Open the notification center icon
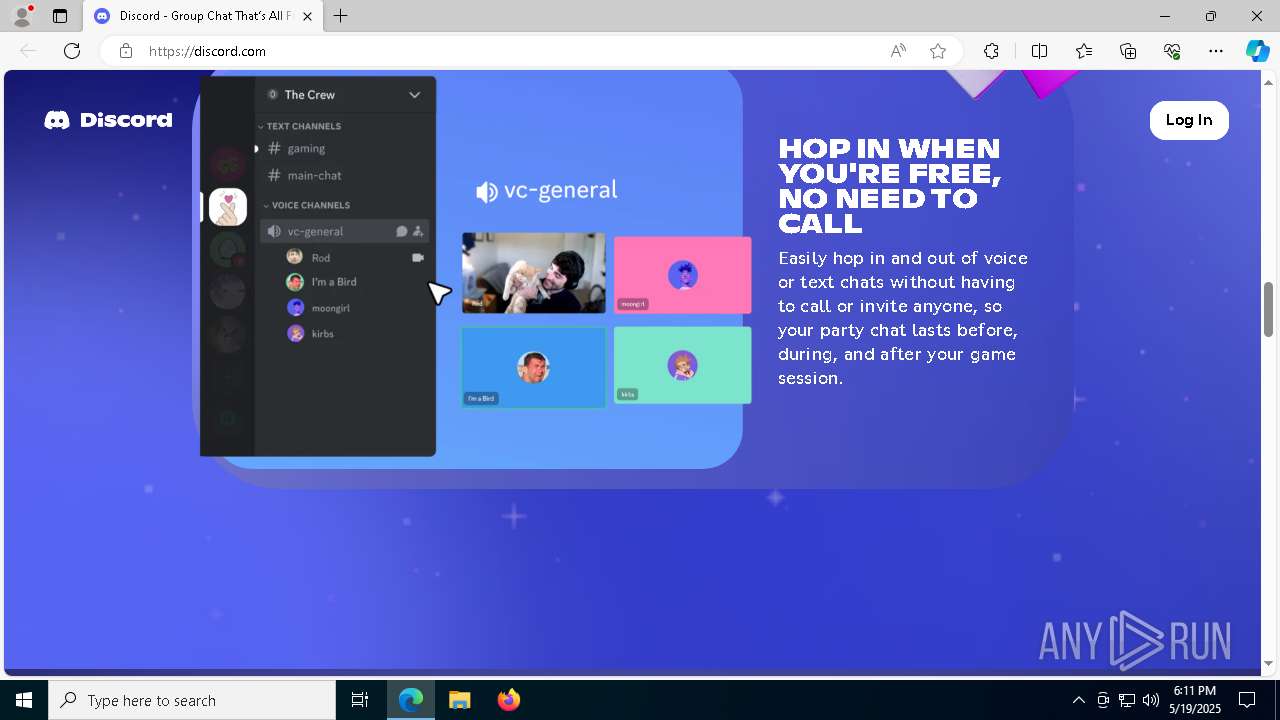 point(1247,700)
